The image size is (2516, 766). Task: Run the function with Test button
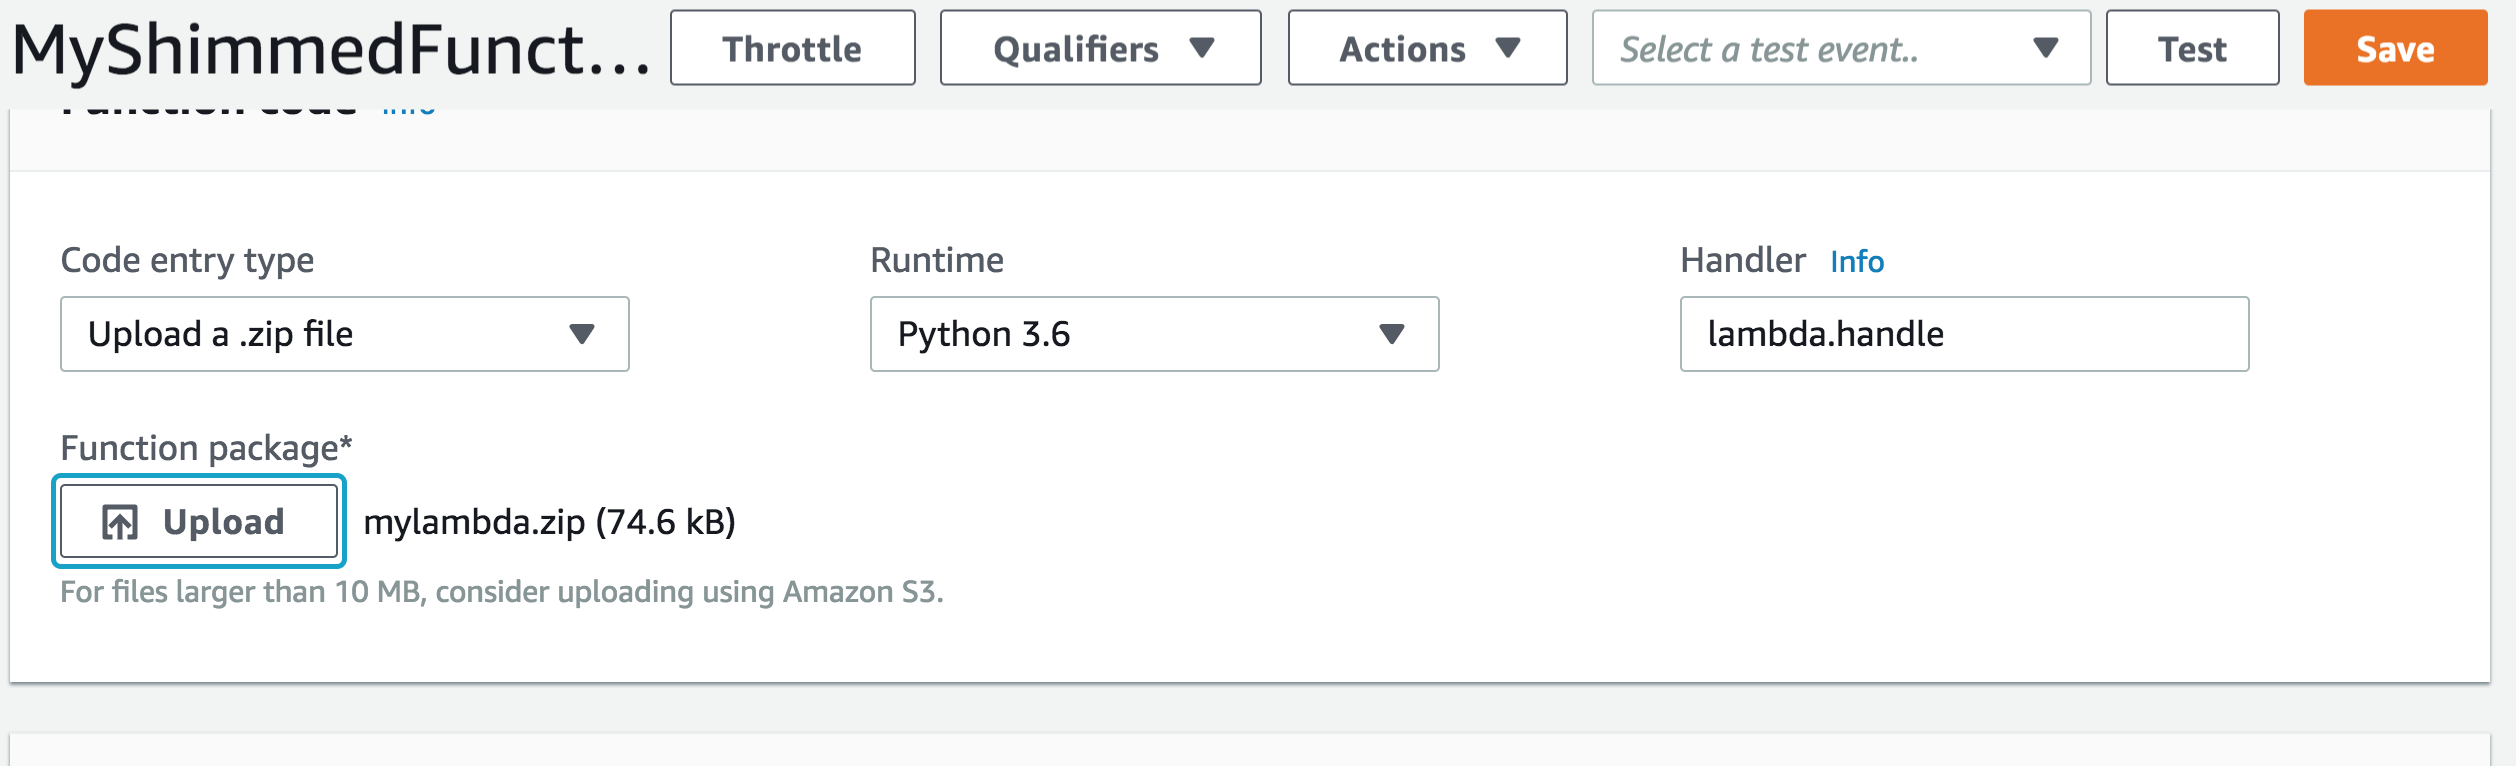click(2192, 48)
